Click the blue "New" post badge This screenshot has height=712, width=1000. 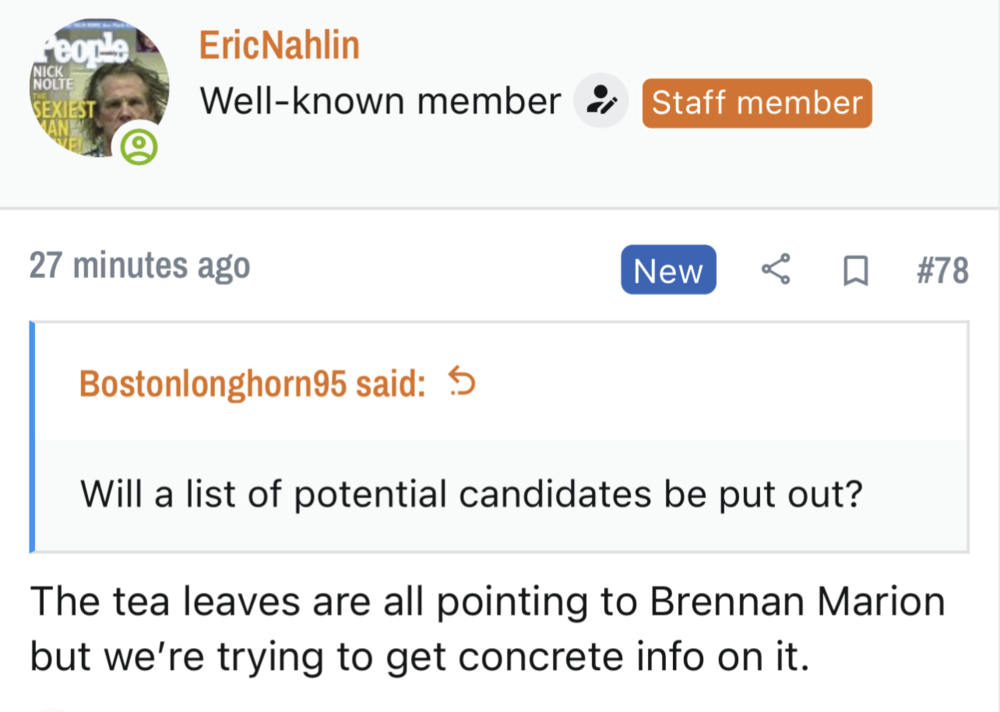coord(668,270)
